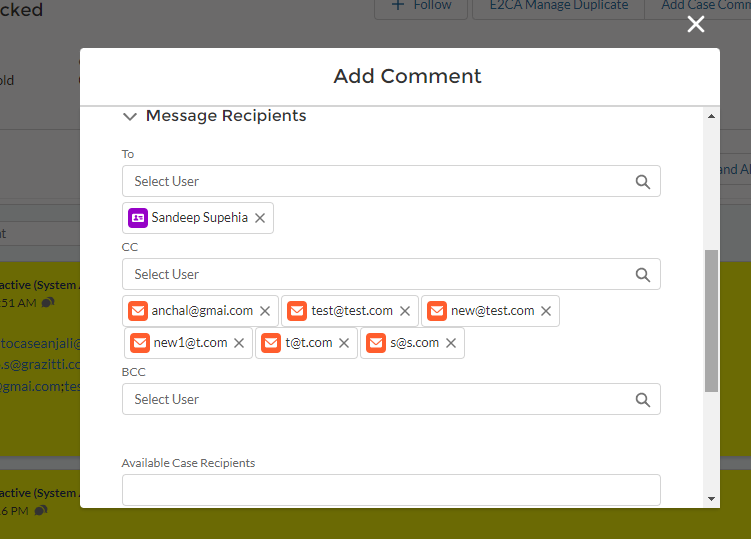Screen dimensions: 751x539
Task: Click search icon in BCC field
Action: [x=643, y=399]
